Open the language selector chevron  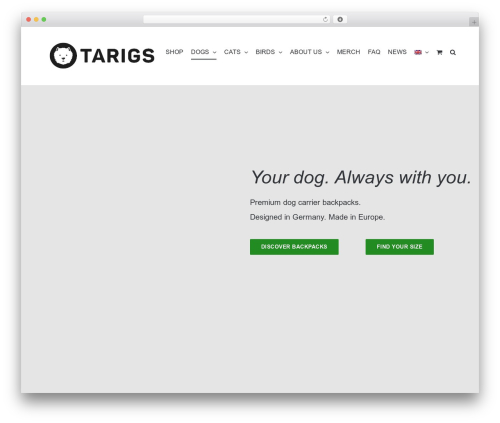pos(427,52)
